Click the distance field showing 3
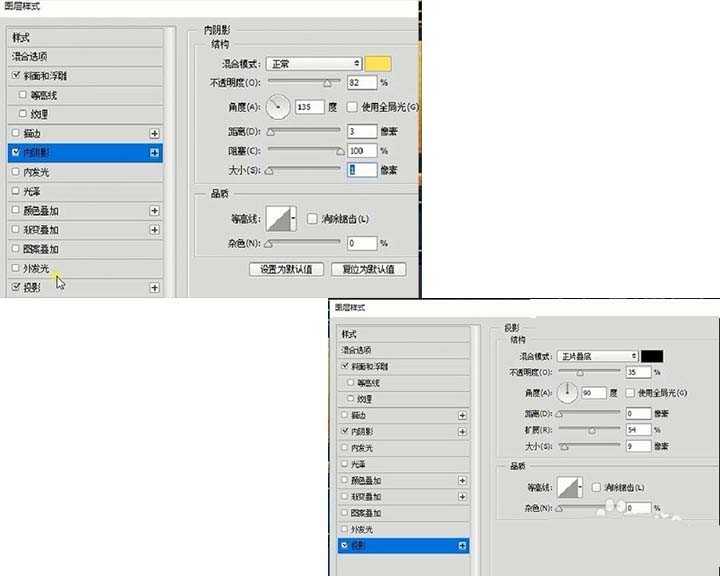The width and height of the screenshot is (720, 576). click(x=361, y=131)
